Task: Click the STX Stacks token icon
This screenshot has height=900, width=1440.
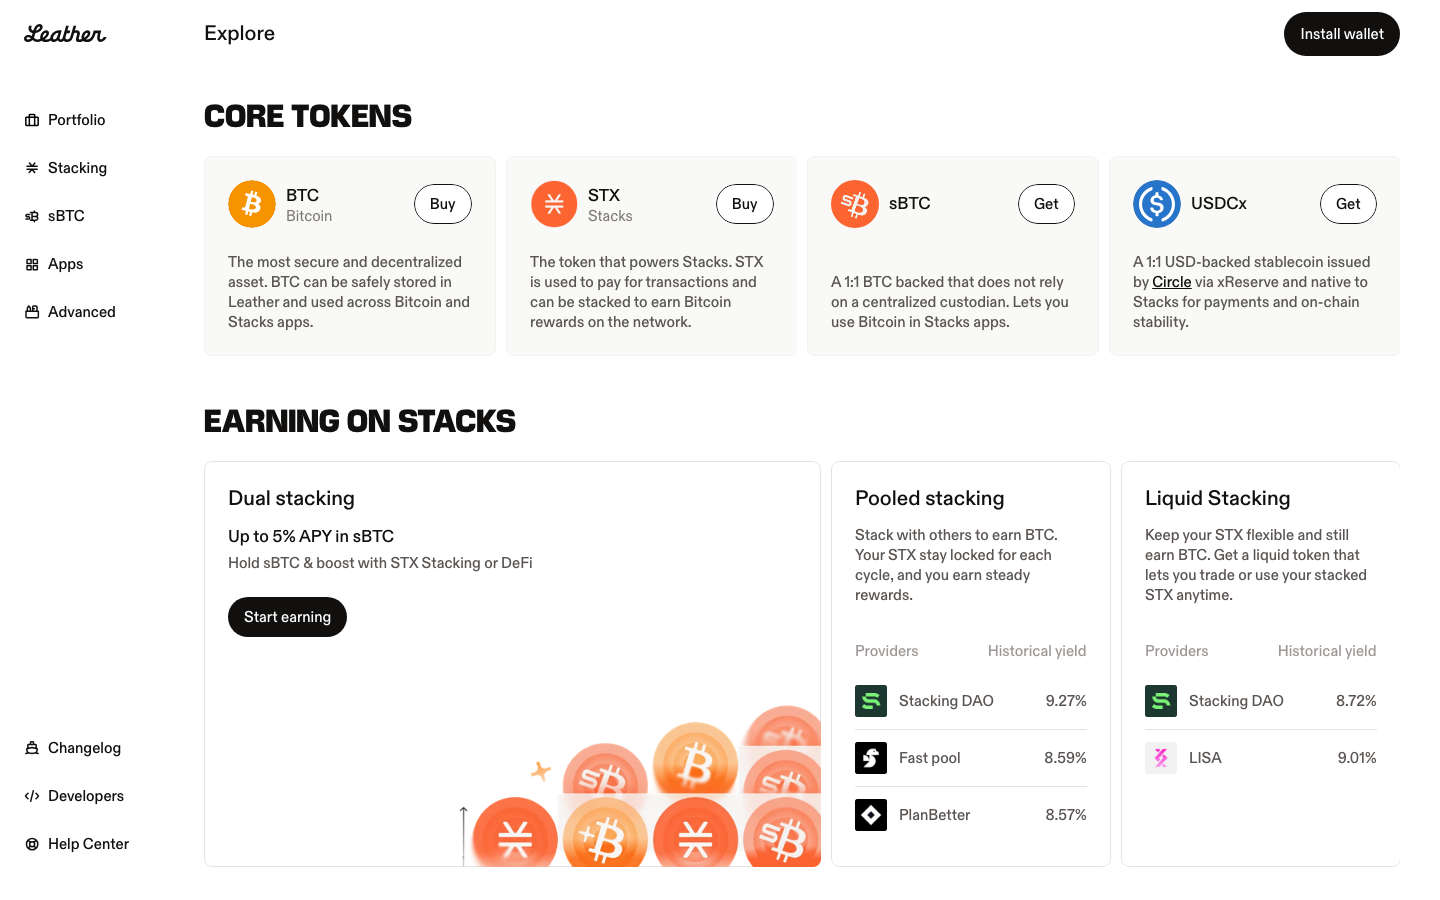Action: (x=554, y=204)
